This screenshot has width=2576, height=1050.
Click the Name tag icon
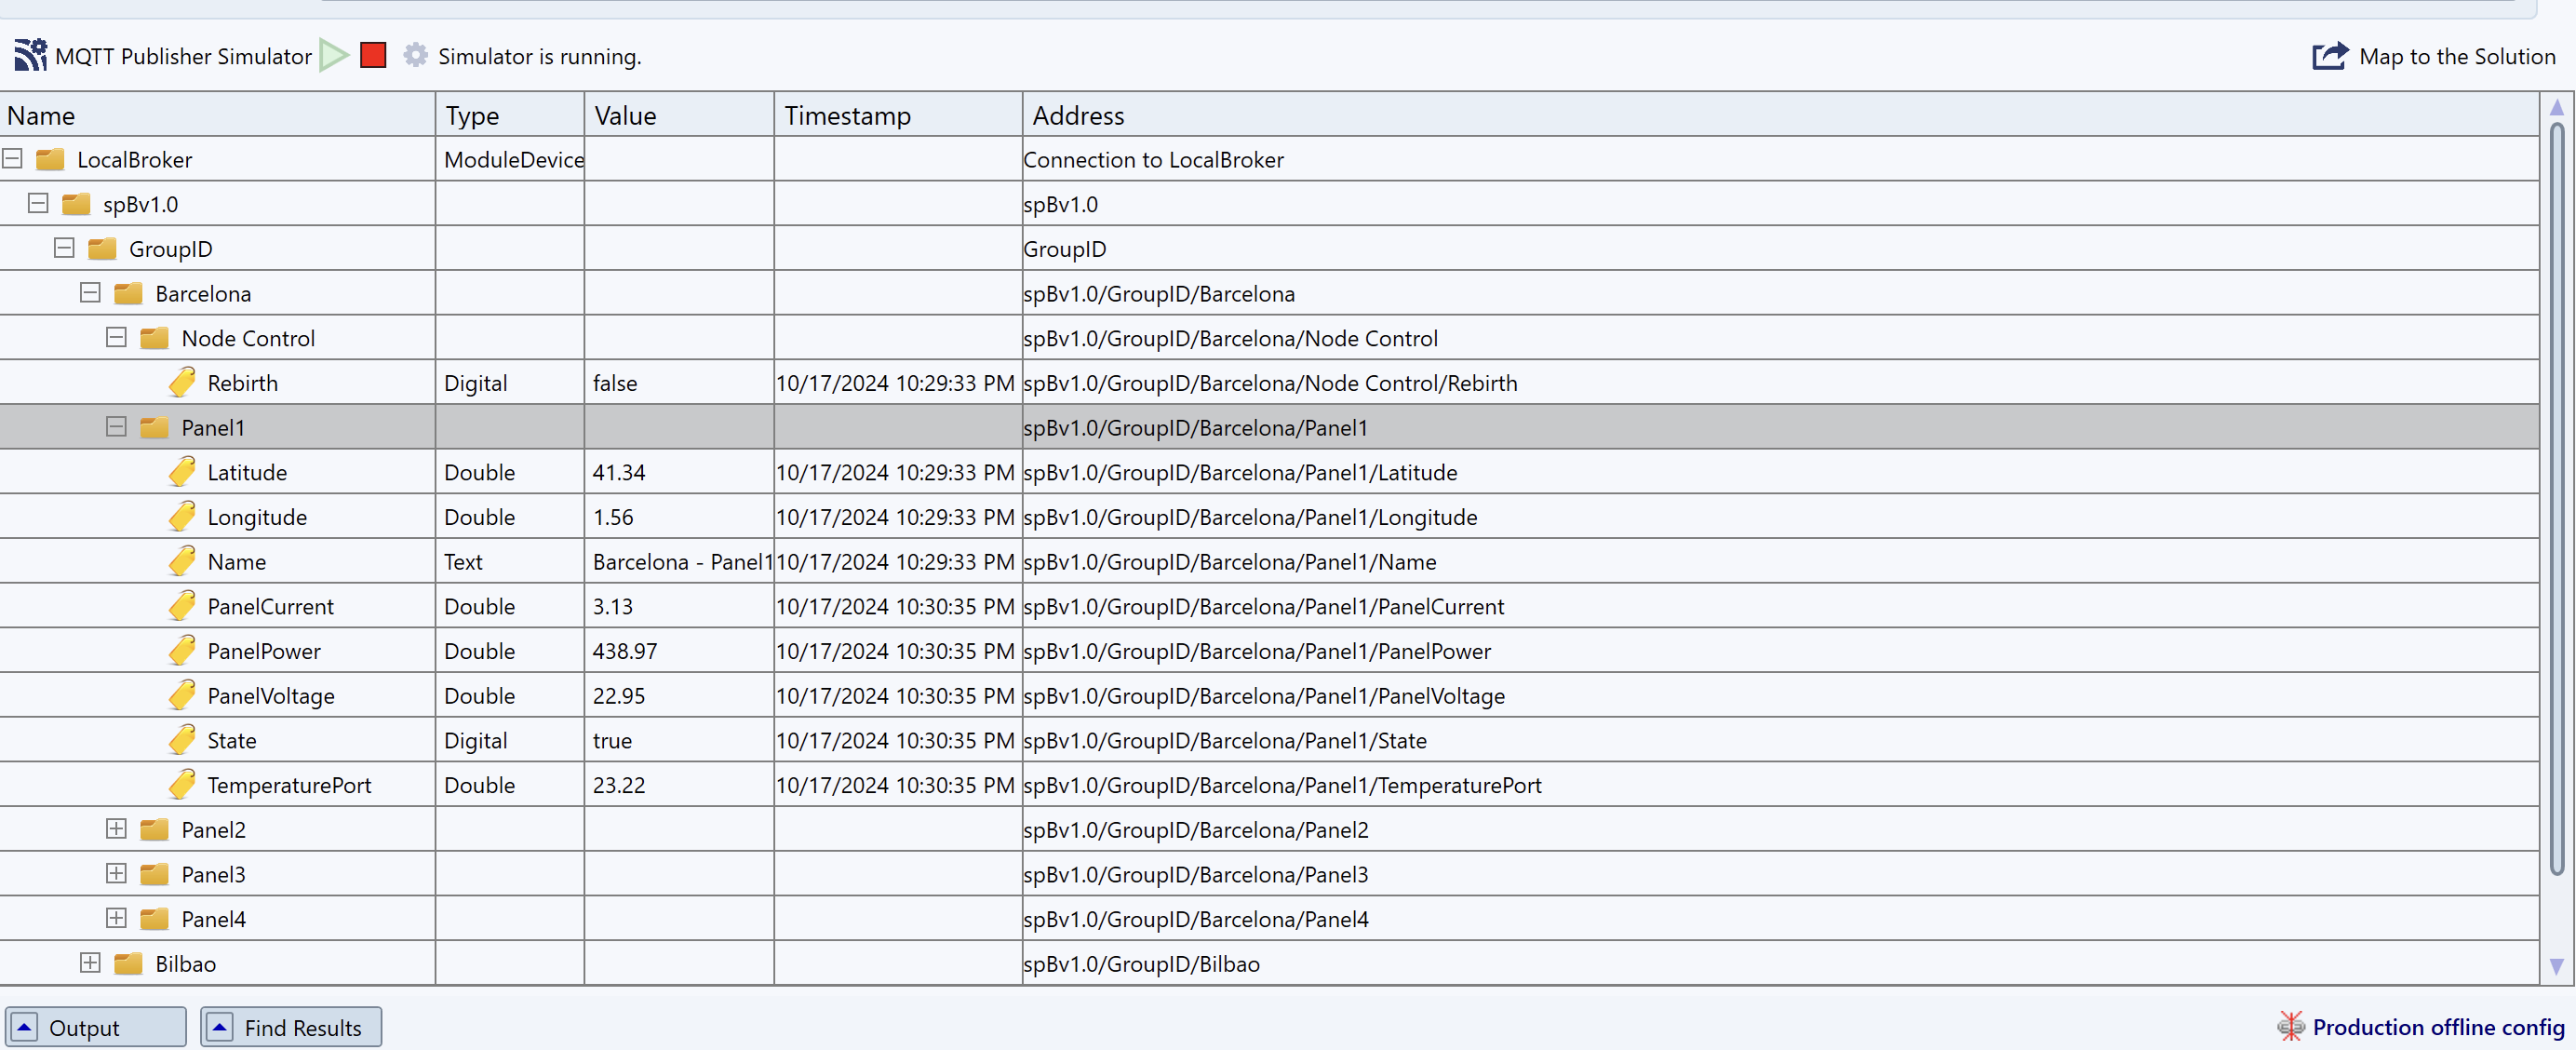(182, 562)
